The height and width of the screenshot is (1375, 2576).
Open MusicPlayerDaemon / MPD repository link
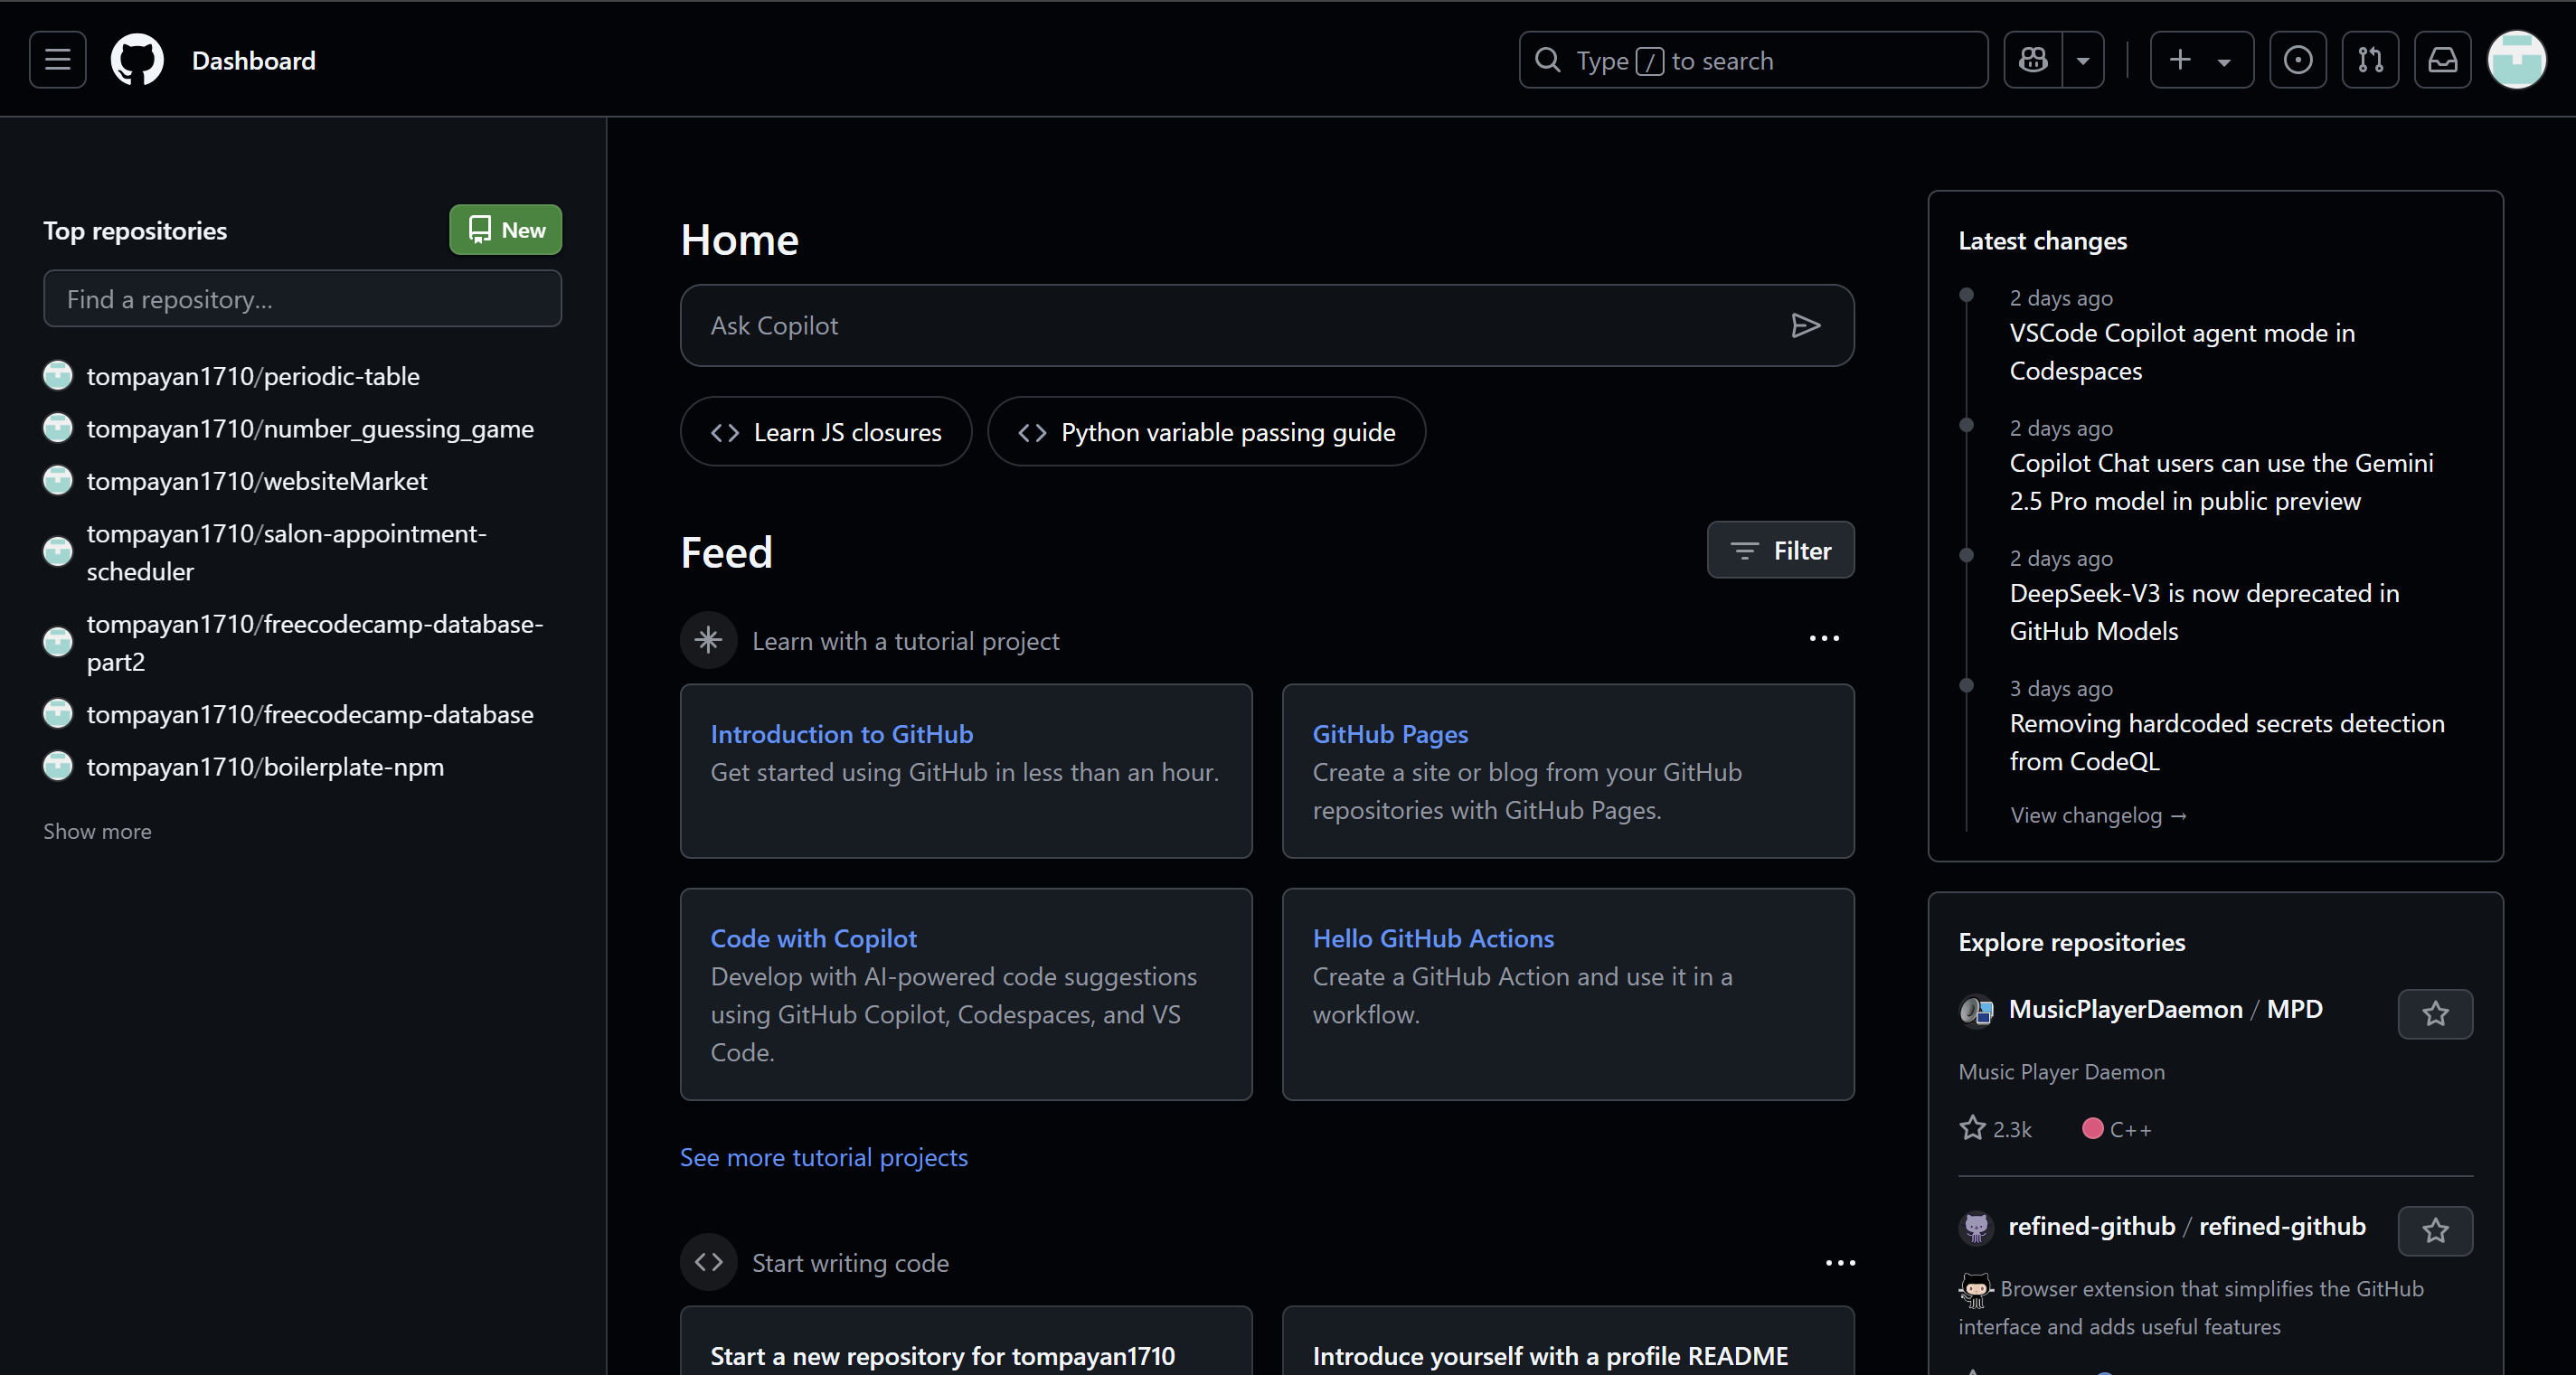pyautogui.click(x=2165, y=1009)
